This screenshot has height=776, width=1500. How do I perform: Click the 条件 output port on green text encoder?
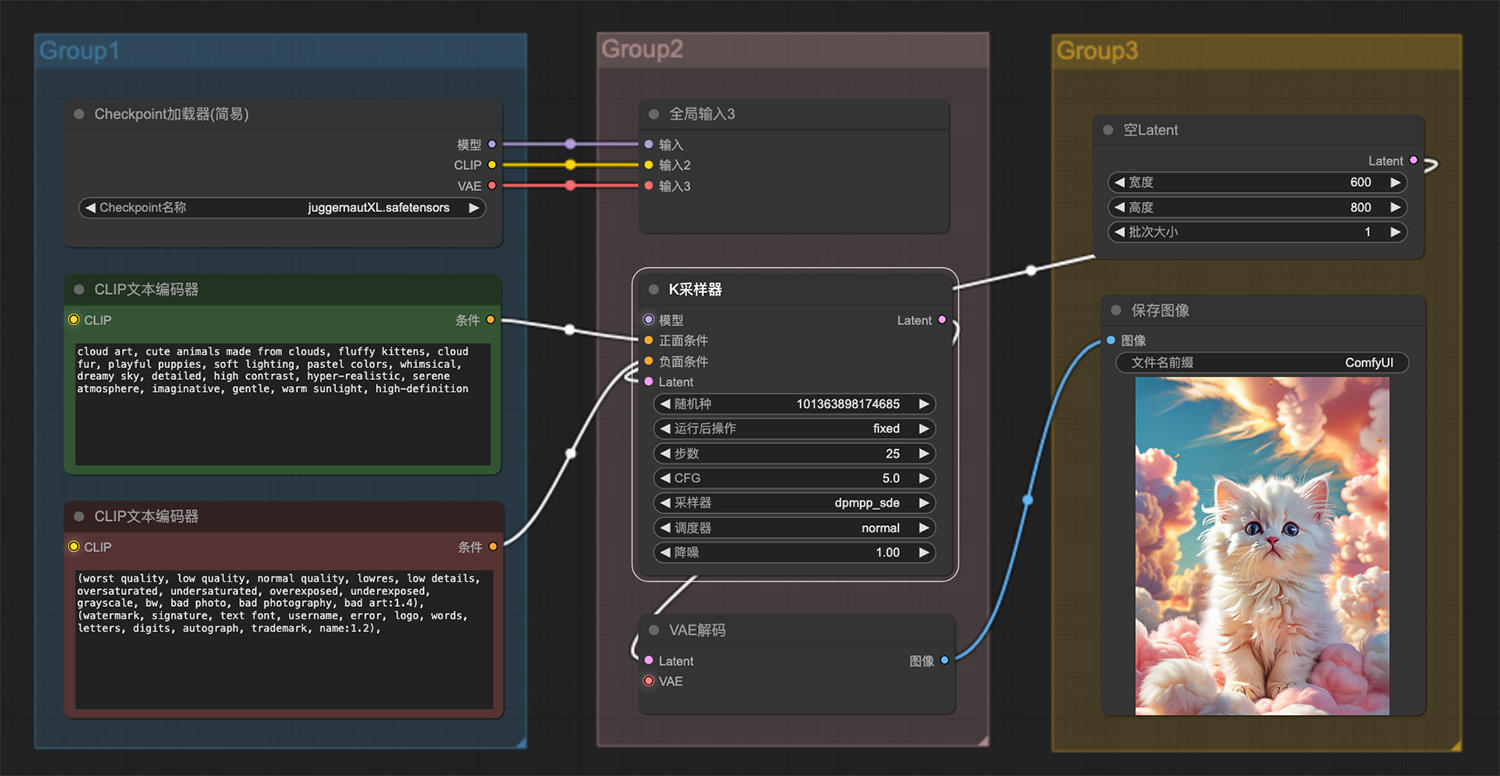[x=490, y=320]
